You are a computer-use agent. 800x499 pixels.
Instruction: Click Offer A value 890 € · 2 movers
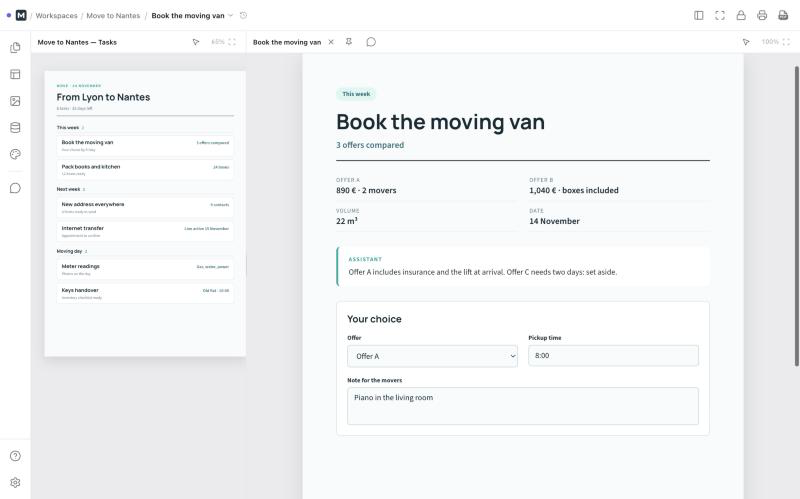tap(366, 190)
